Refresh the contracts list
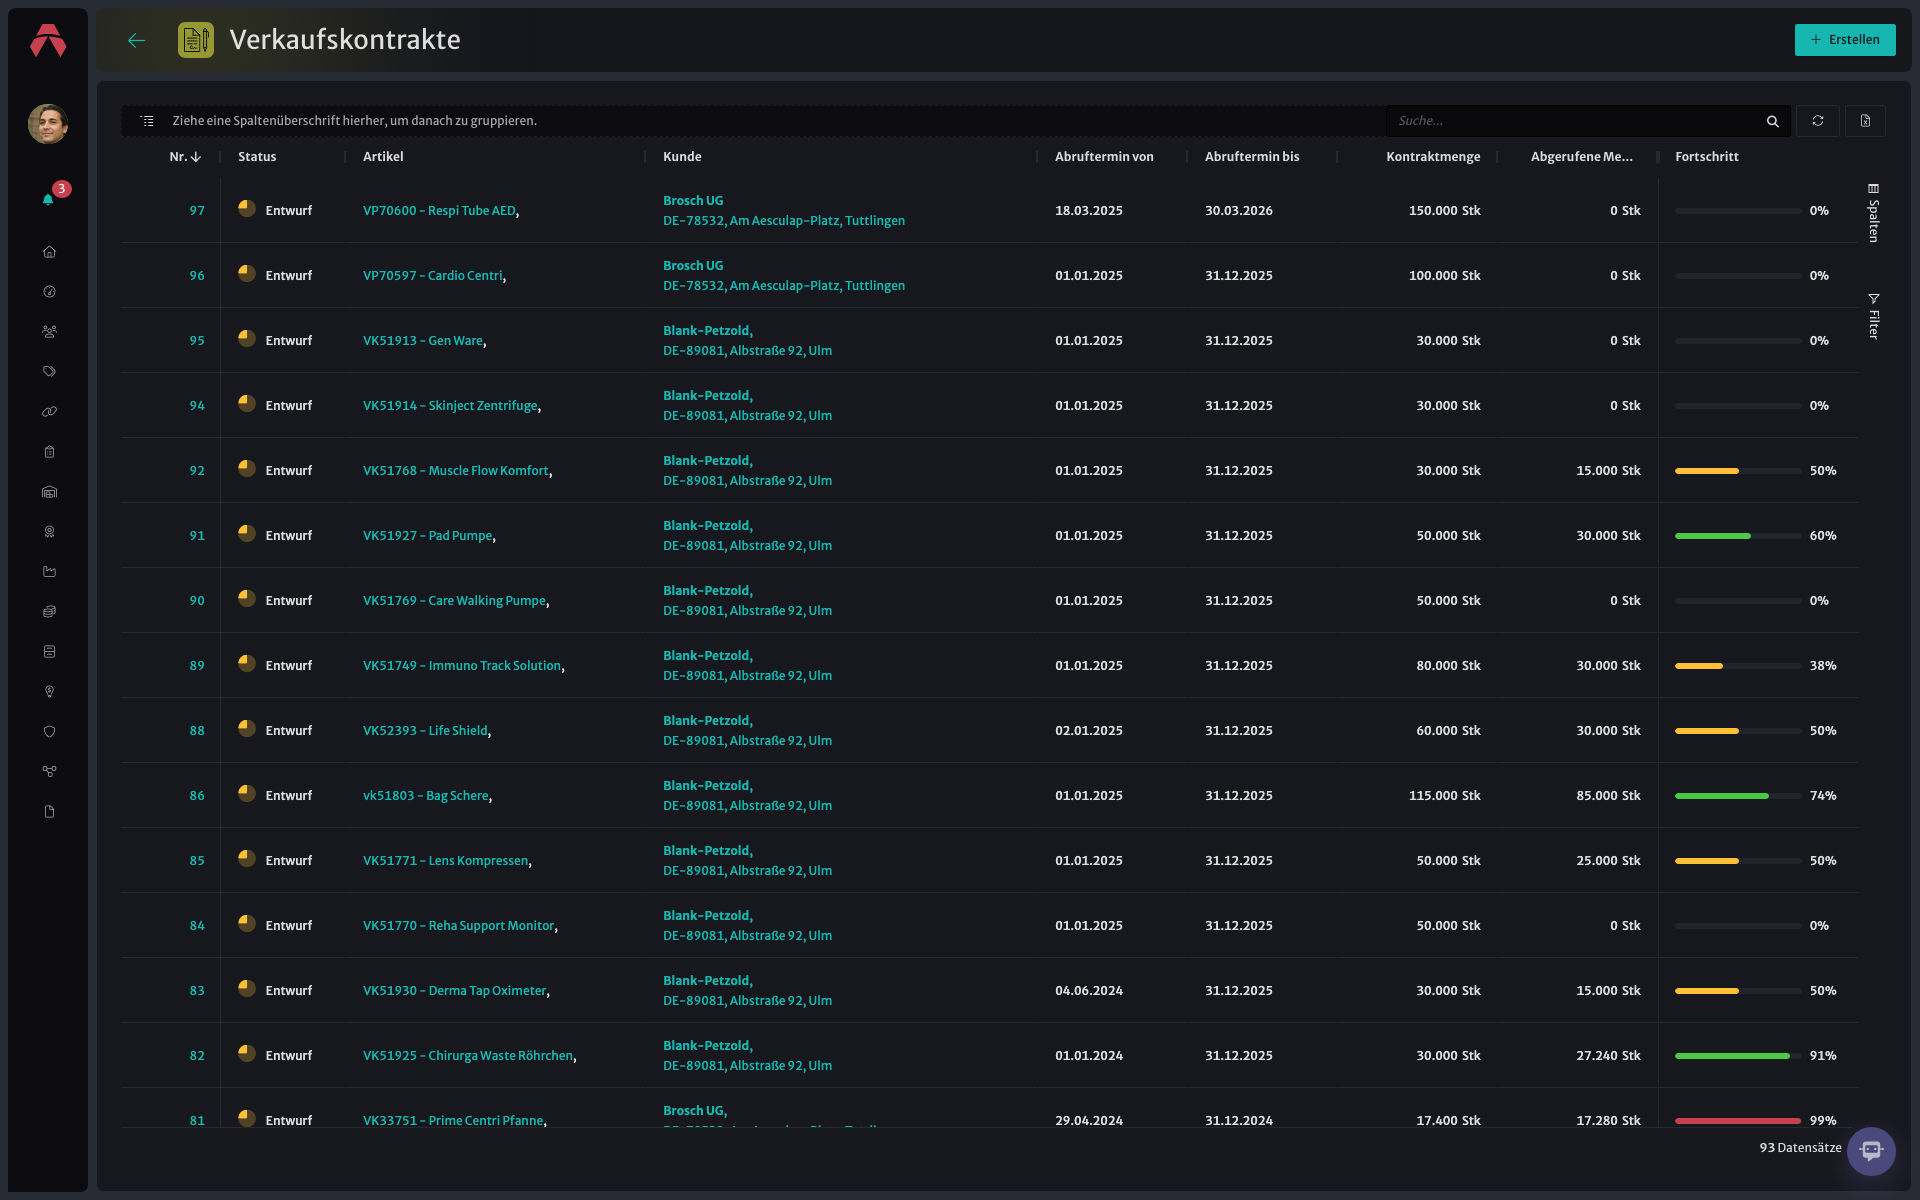The height and width of the screenshot is (1200, 1920). pos(1818,121)
